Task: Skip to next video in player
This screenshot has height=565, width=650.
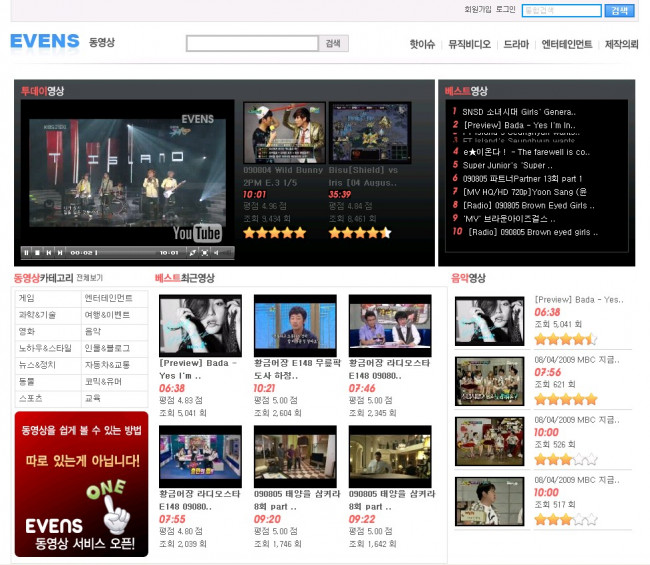Action: coord(60,252)
